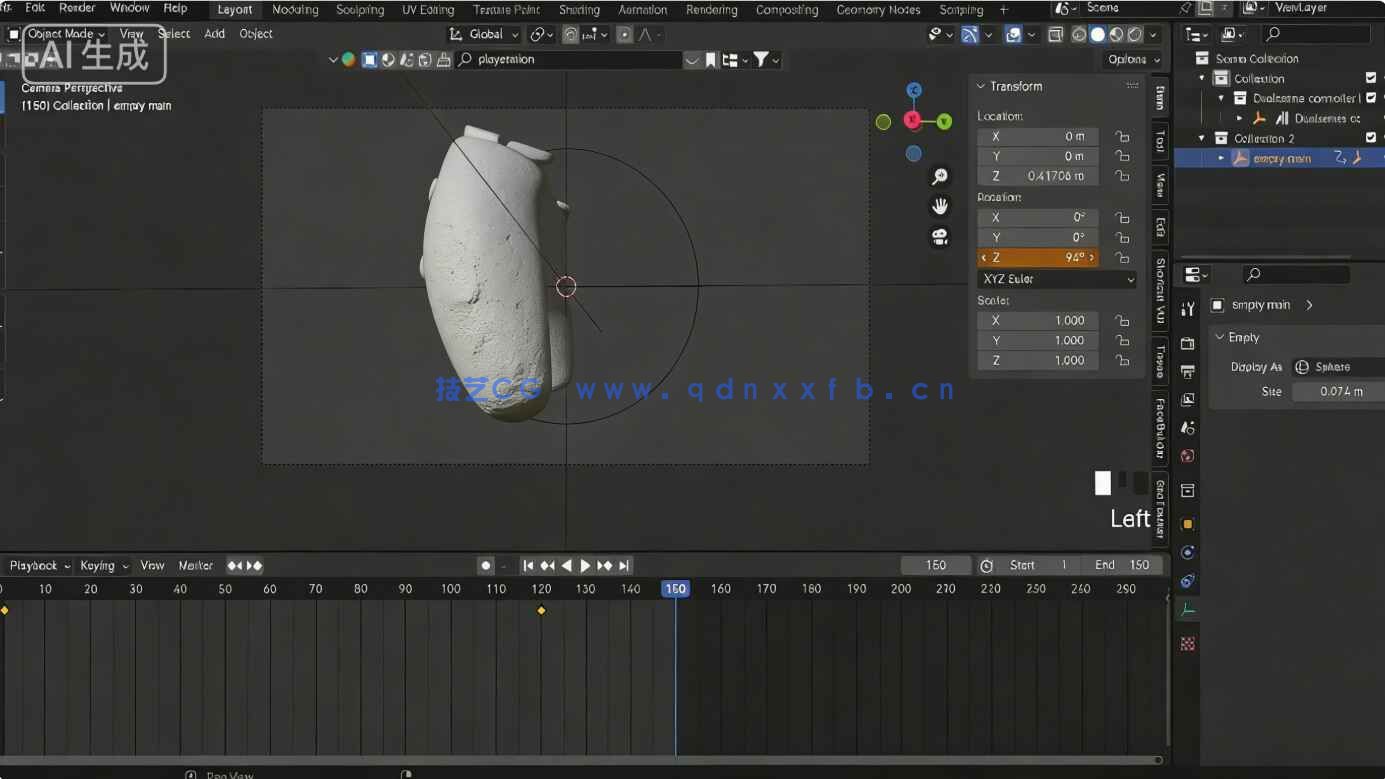This screenshot has height=779, width=1385.
Task: Switch to Rendered viewport shading
Action: pos(1135,33)
